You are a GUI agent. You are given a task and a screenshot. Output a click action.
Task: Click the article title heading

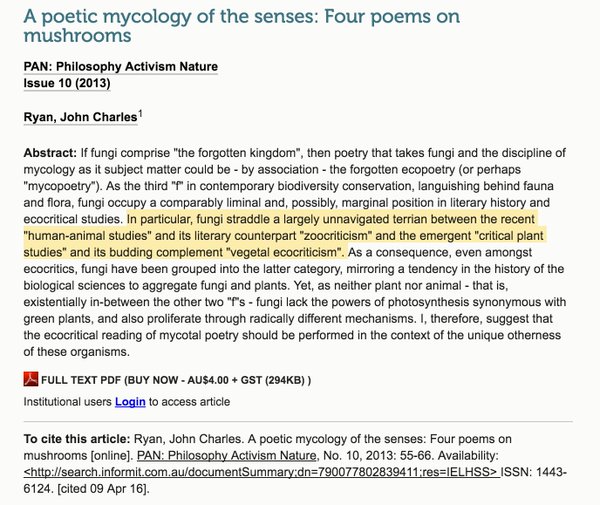241,26
